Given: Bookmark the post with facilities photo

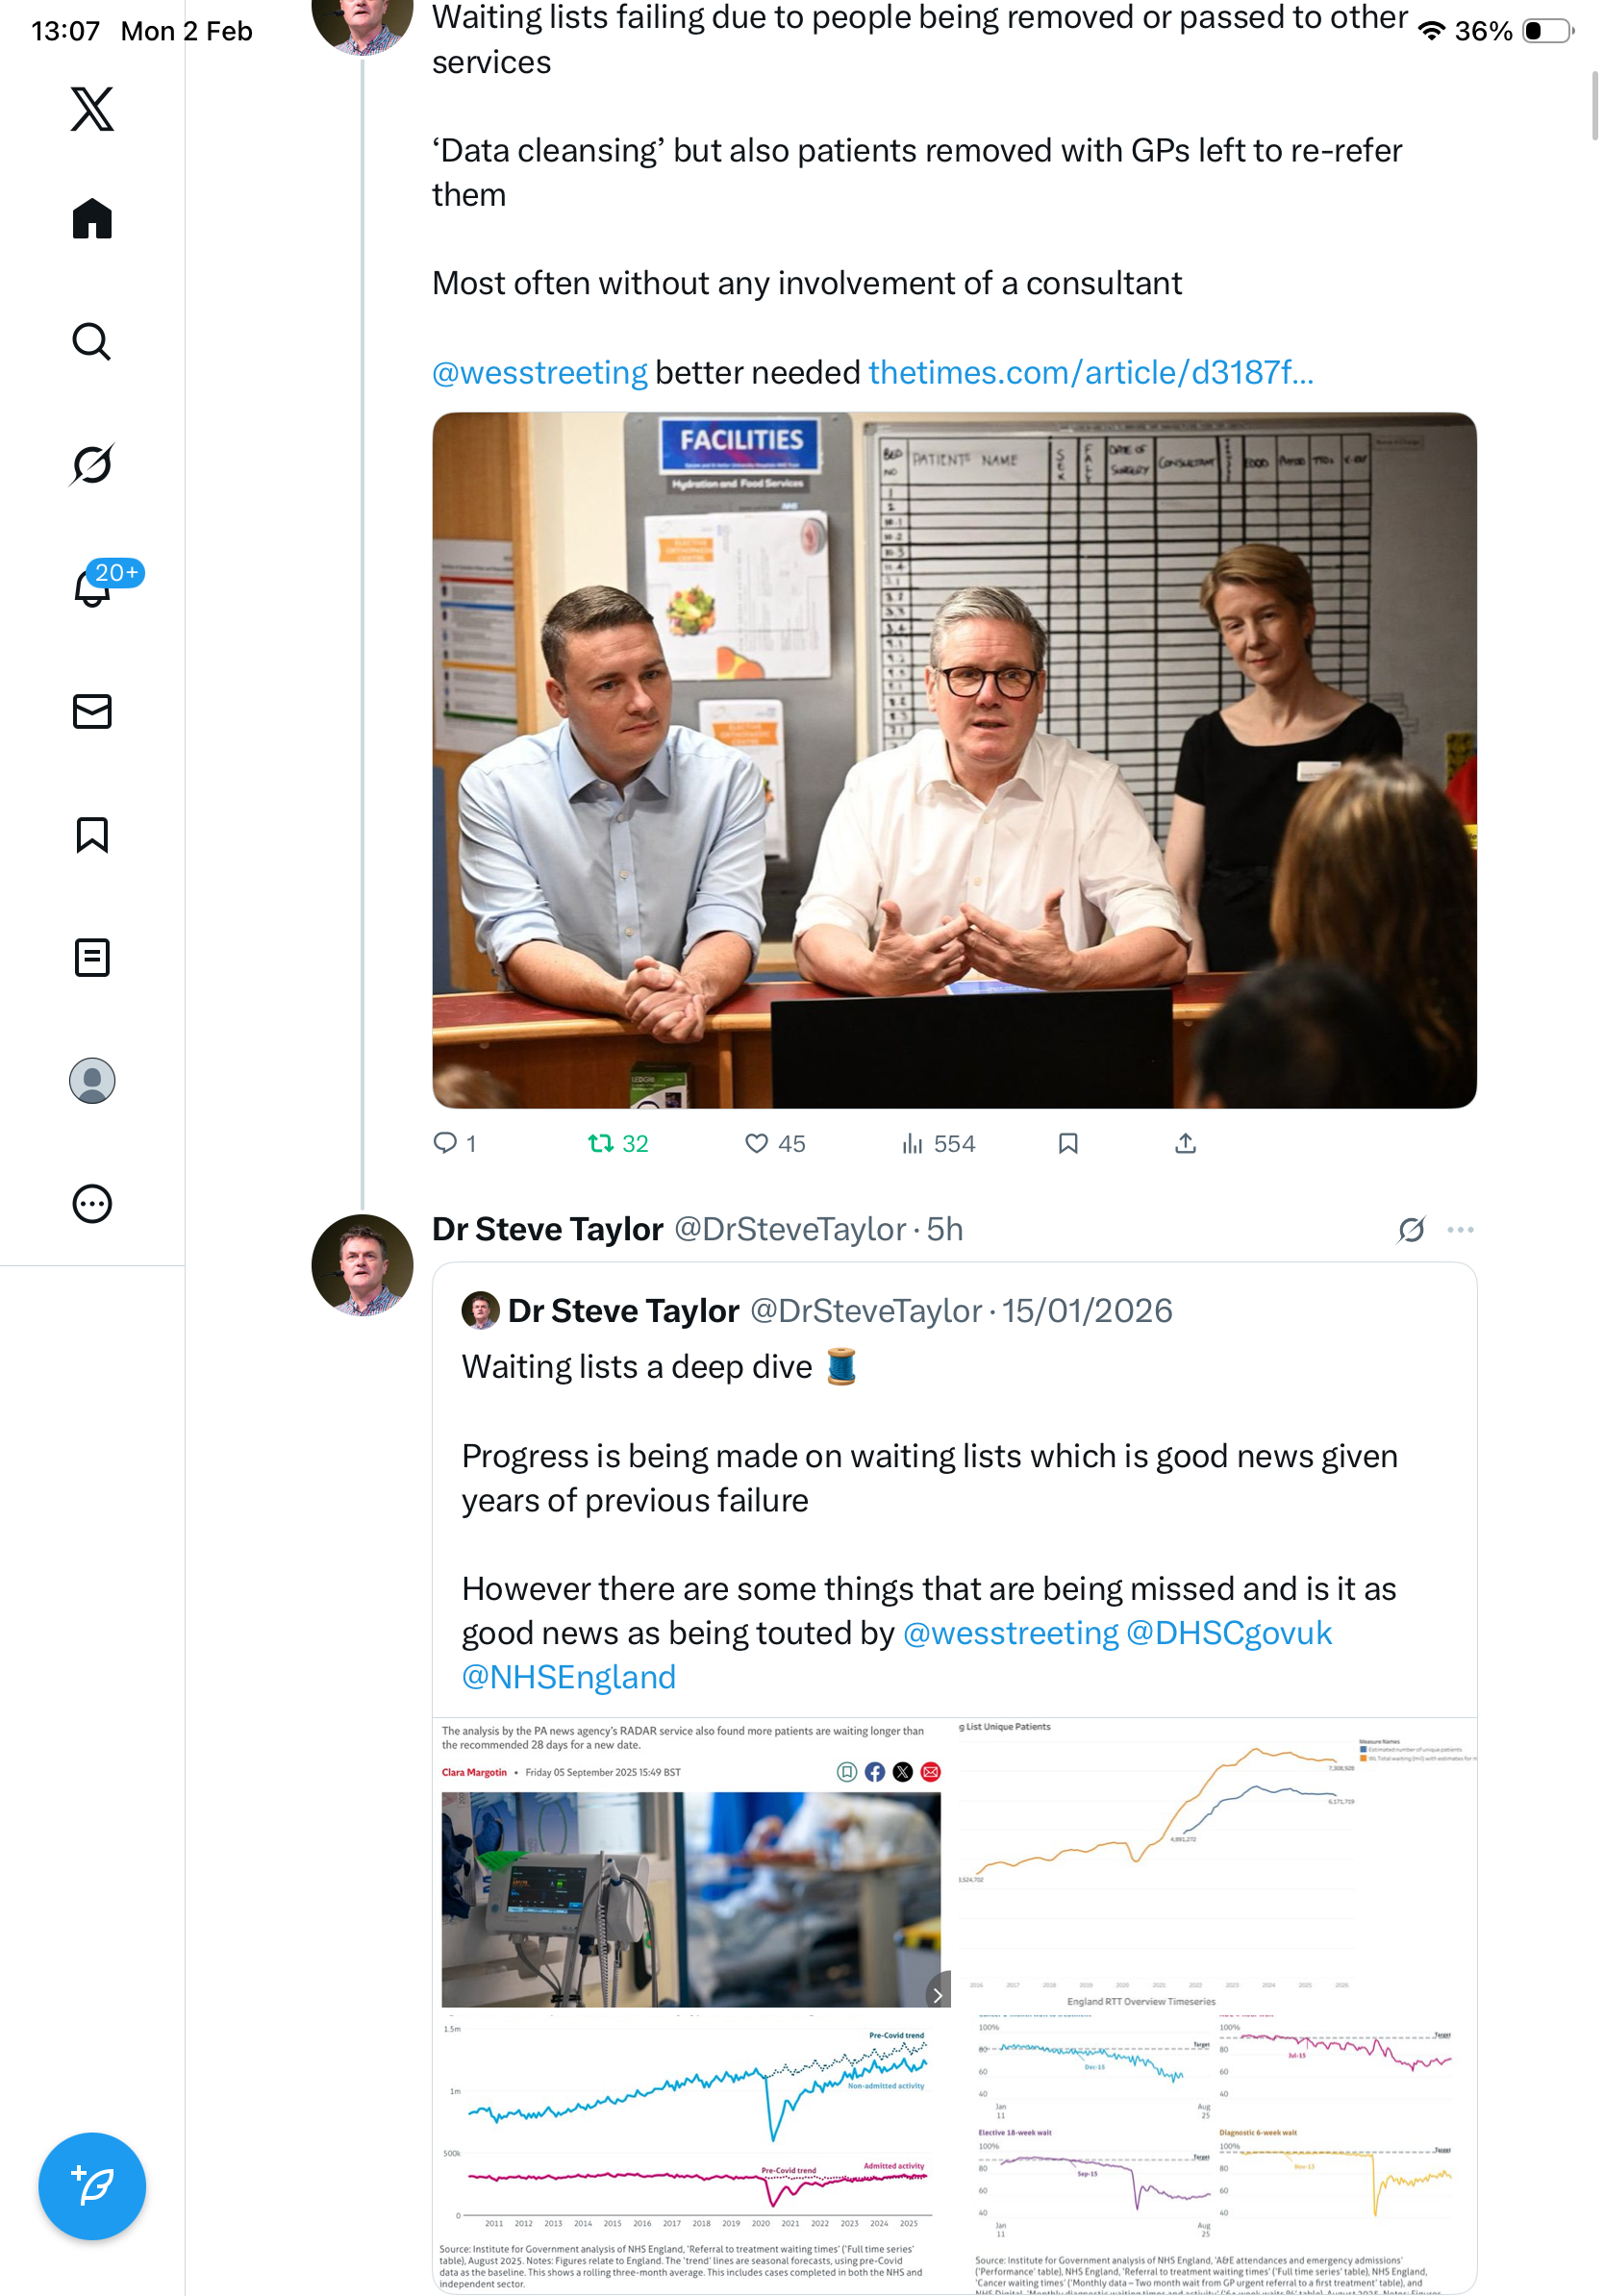Looking at the screenshot, I should tap(1068, 1143).
